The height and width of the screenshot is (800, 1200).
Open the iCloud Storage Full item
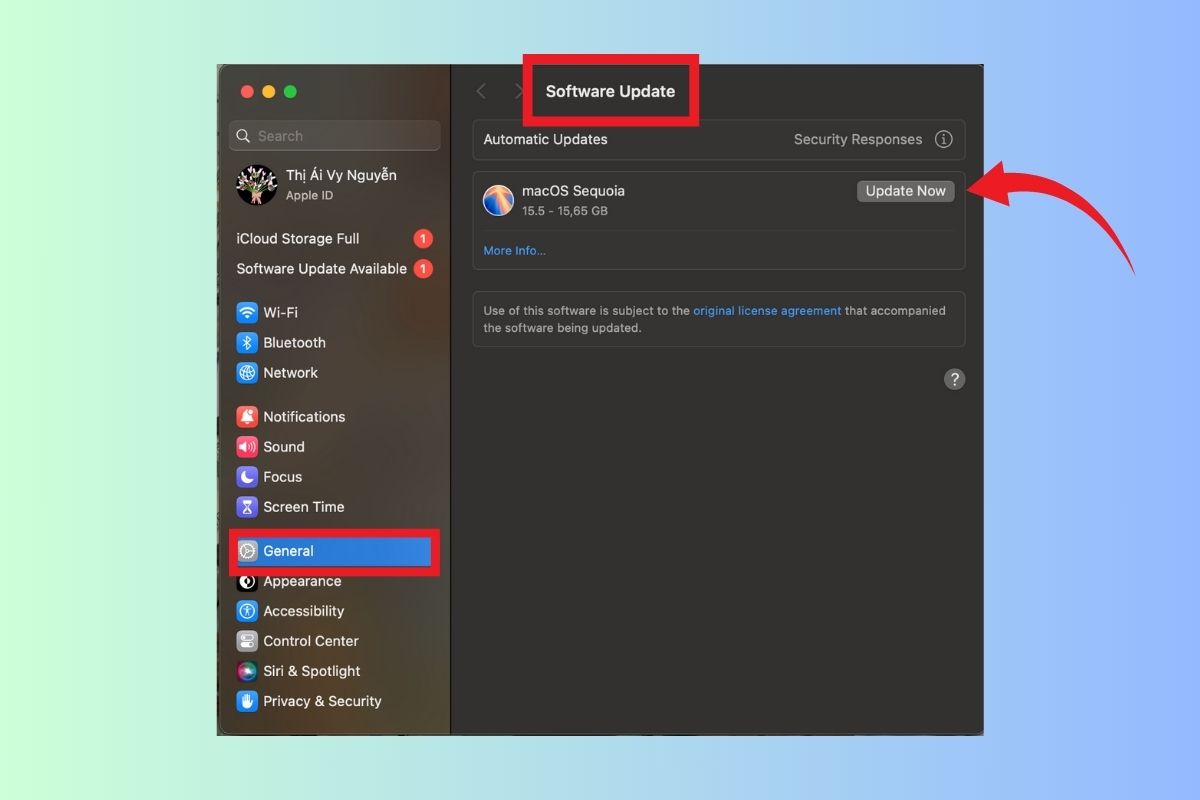(x=335, y=239)
